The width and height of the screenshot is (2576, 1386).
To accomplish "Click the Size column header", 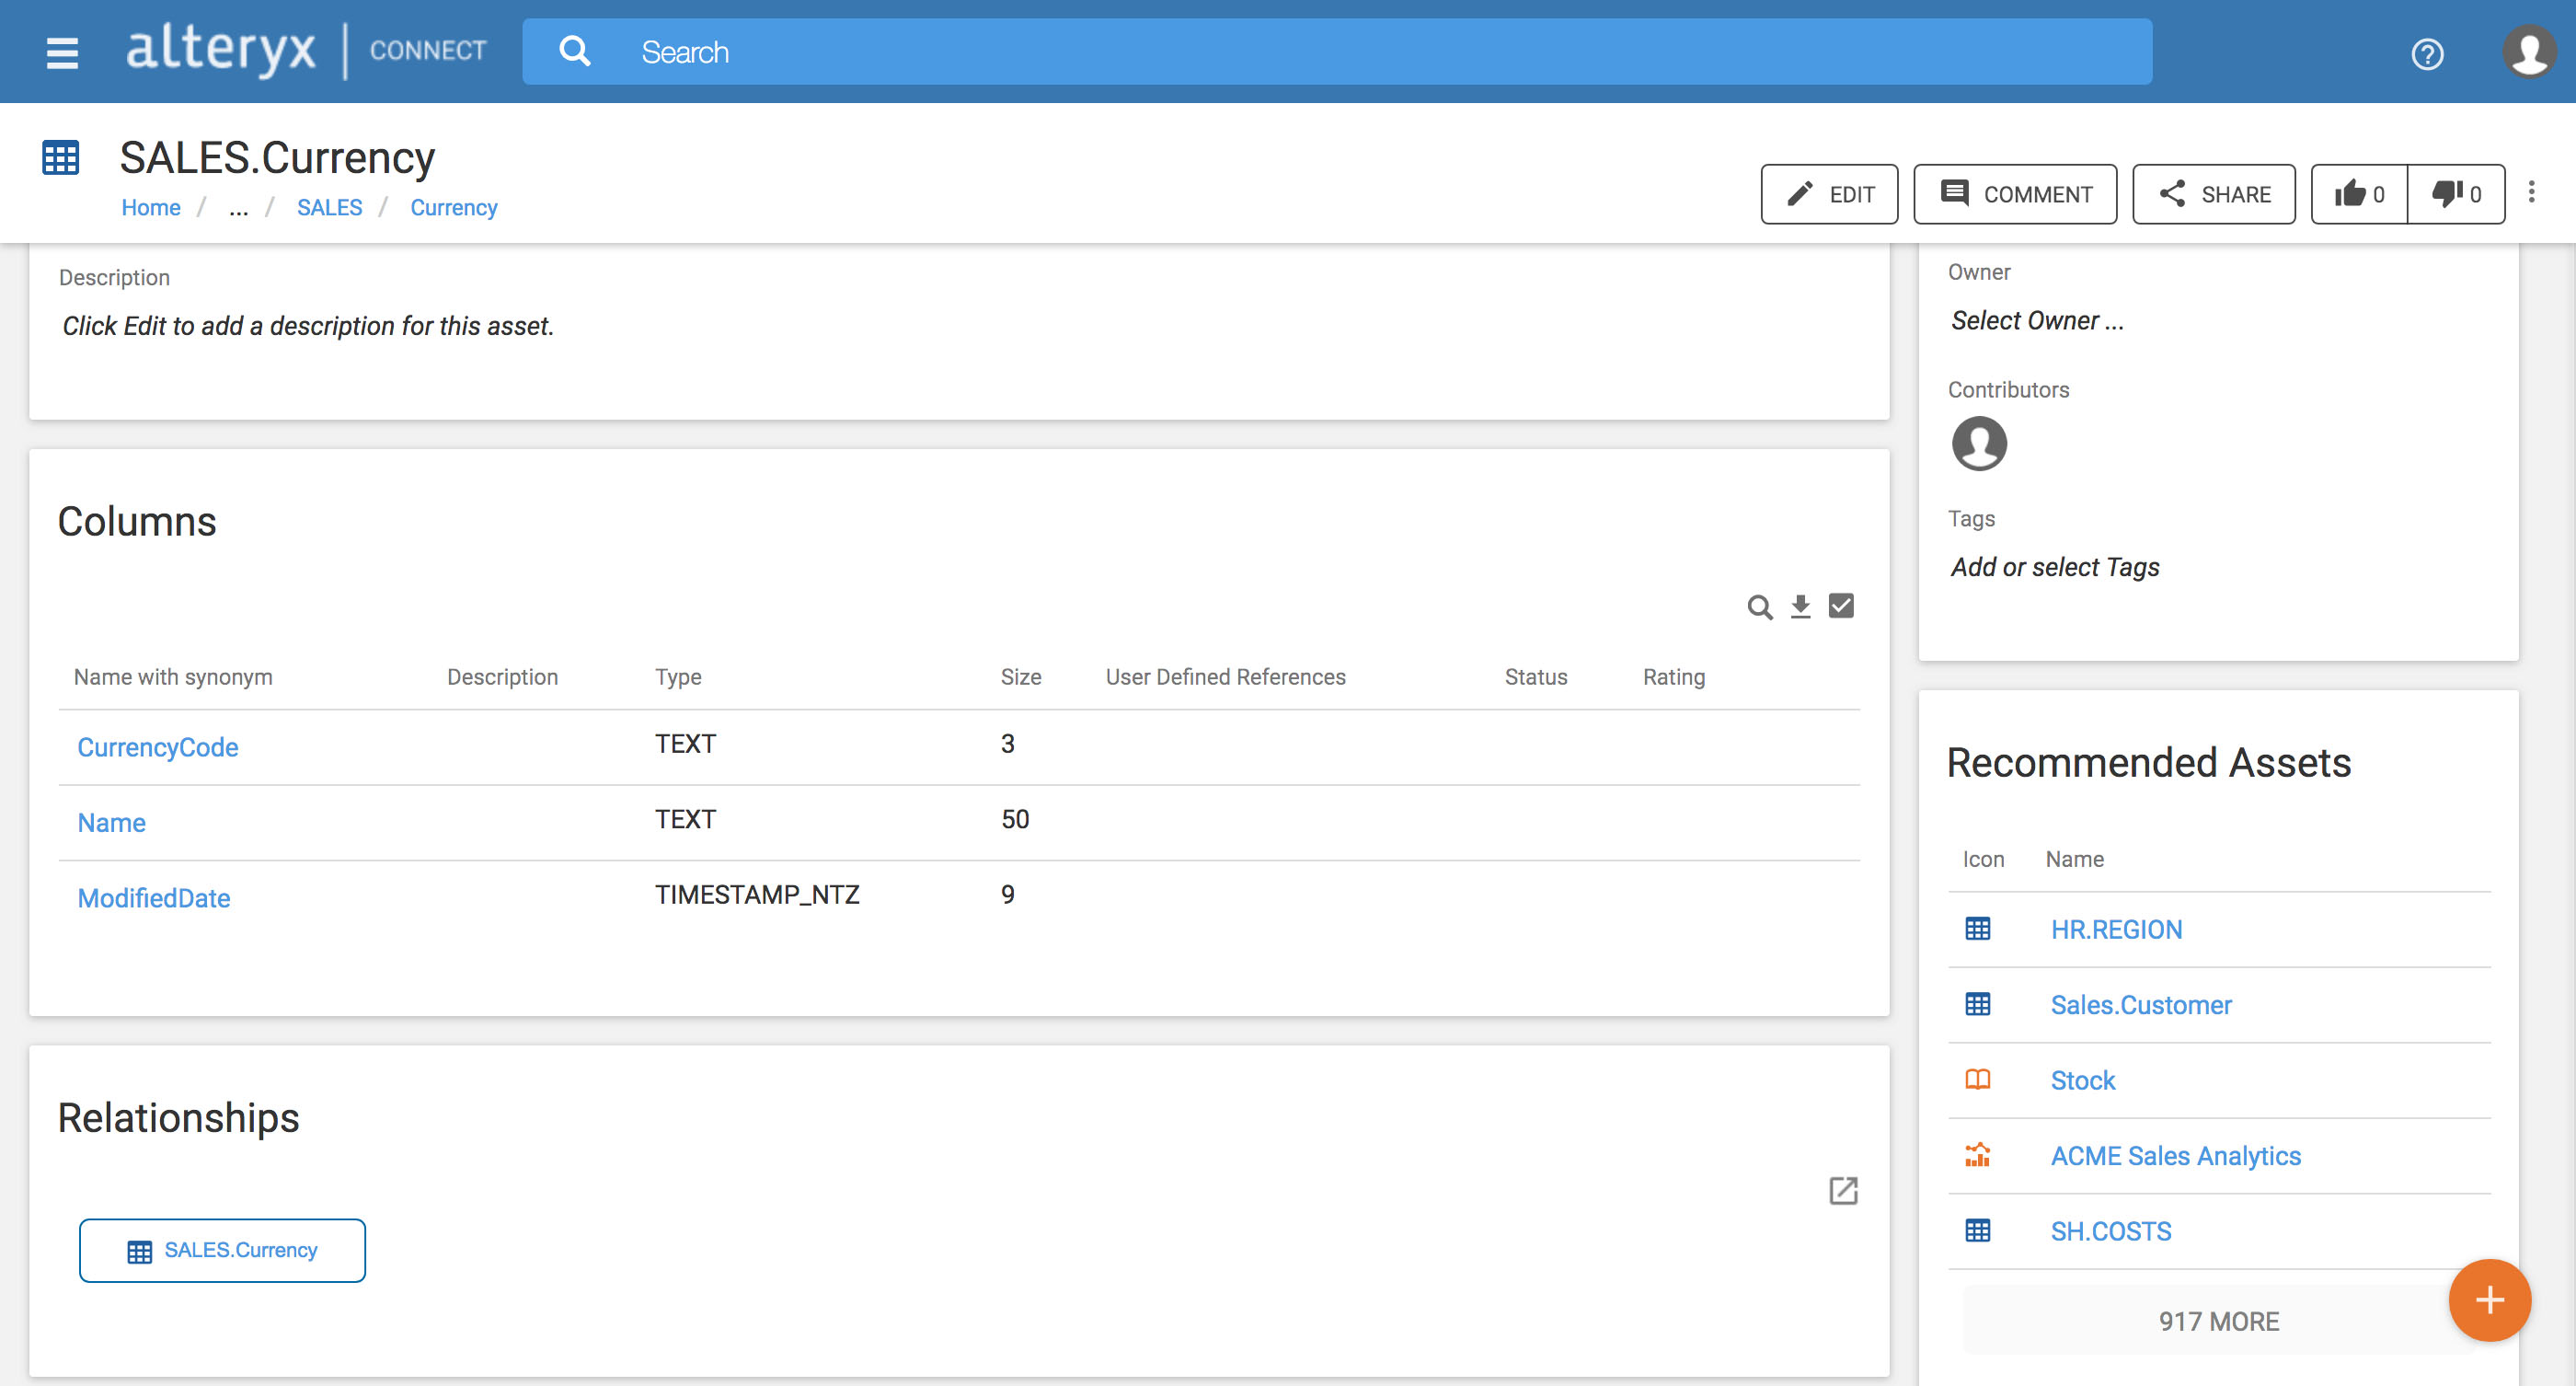I will [x=1021, y=677].
